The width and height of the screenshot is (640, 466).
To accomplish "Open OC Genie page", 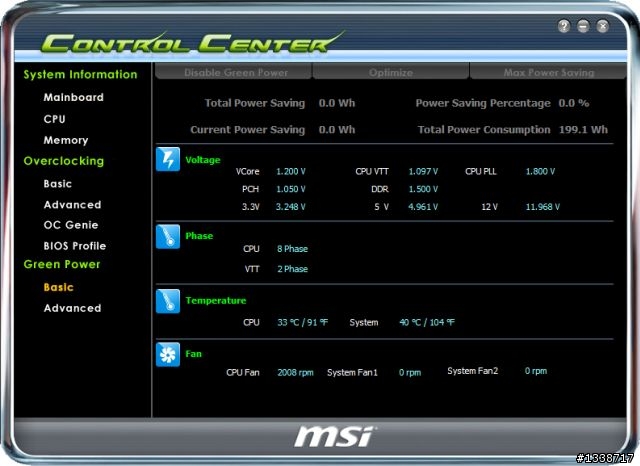I will [71, 225].
